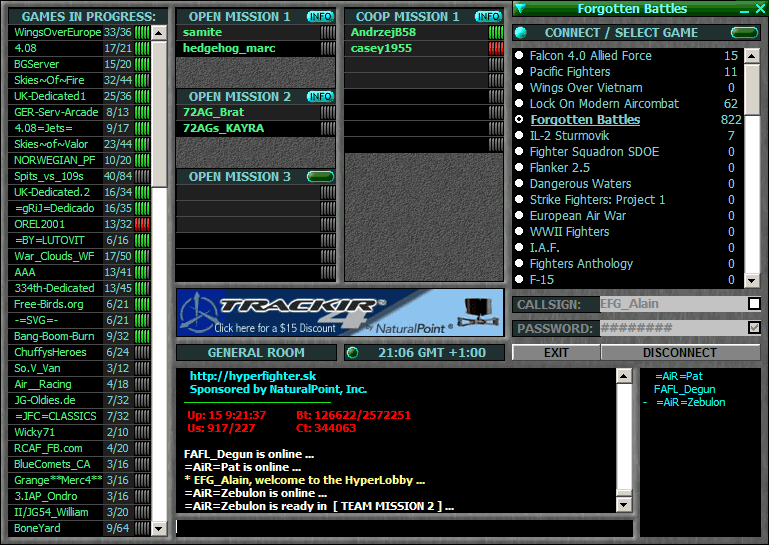
Task: Click the Open Mission 1 header
Action: [x=239, y=17]
